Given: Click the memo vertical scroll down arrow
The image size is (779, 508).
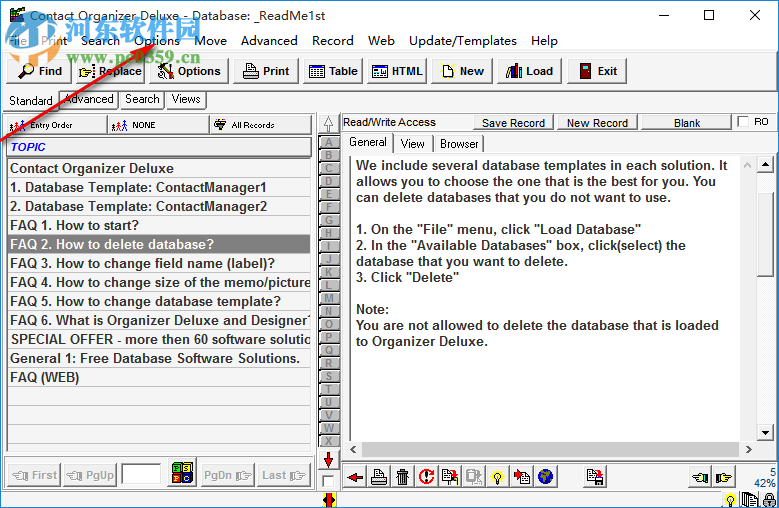Looking at the screenshot, I should tap(765, 433).
